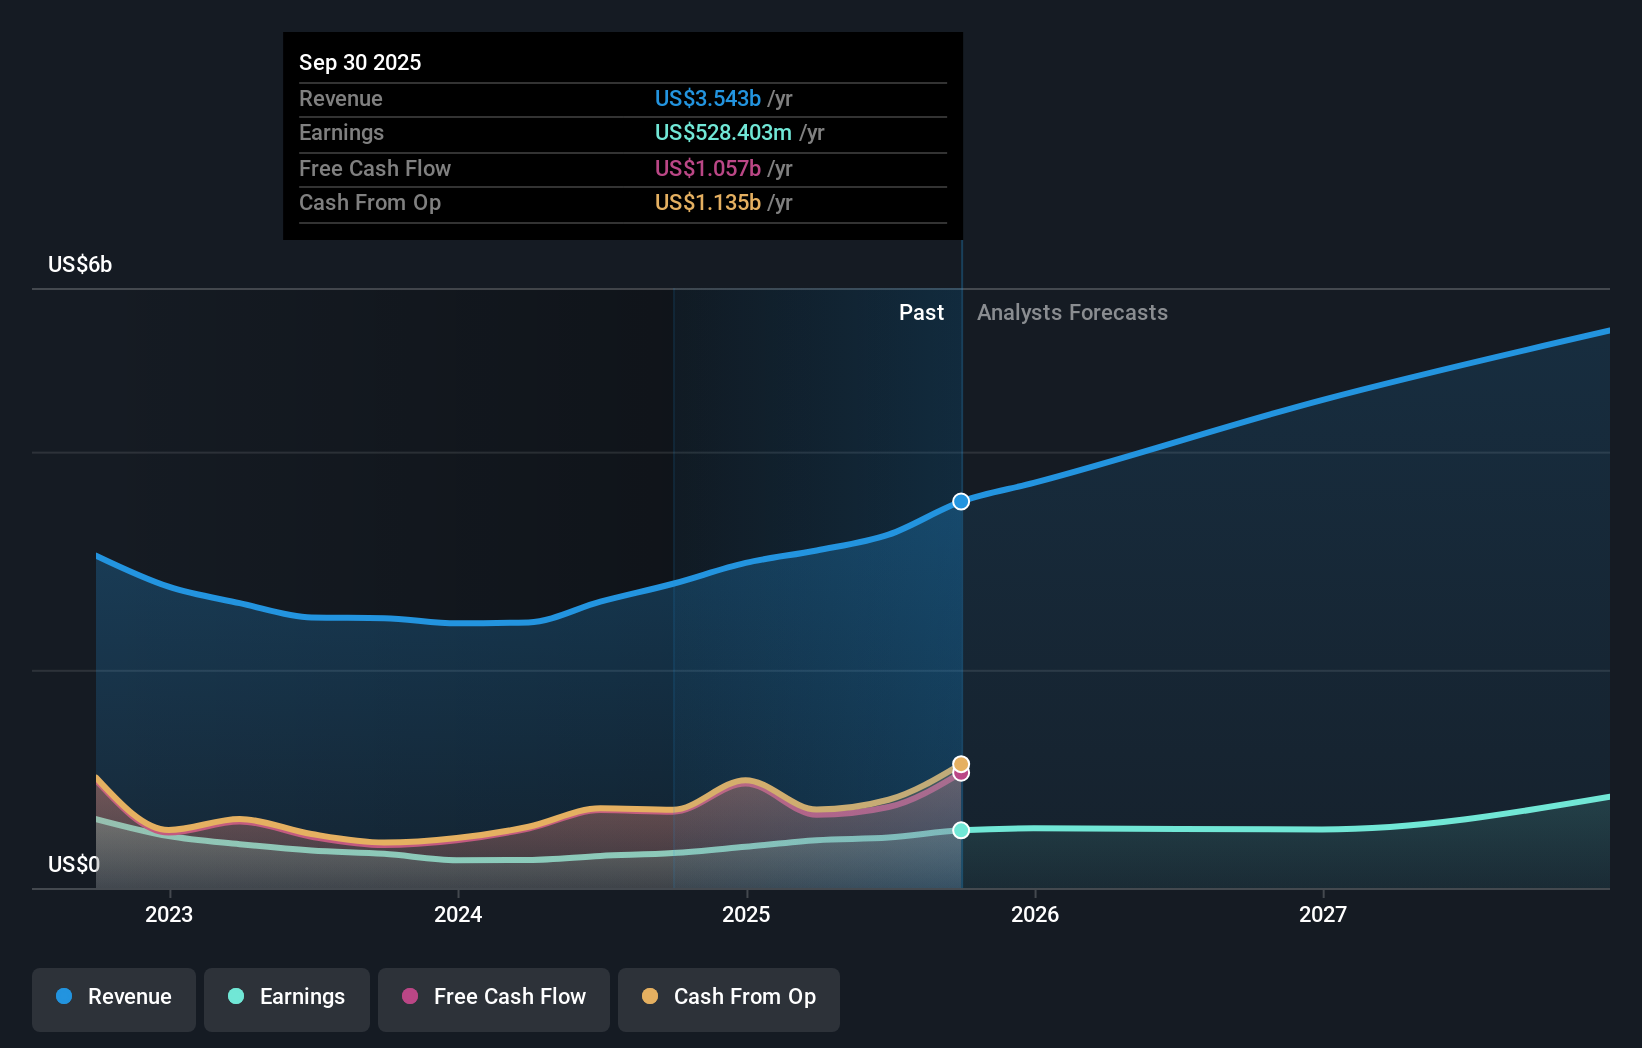
Task: Click the blue Revenue data point marker
Action: point(961,501)
